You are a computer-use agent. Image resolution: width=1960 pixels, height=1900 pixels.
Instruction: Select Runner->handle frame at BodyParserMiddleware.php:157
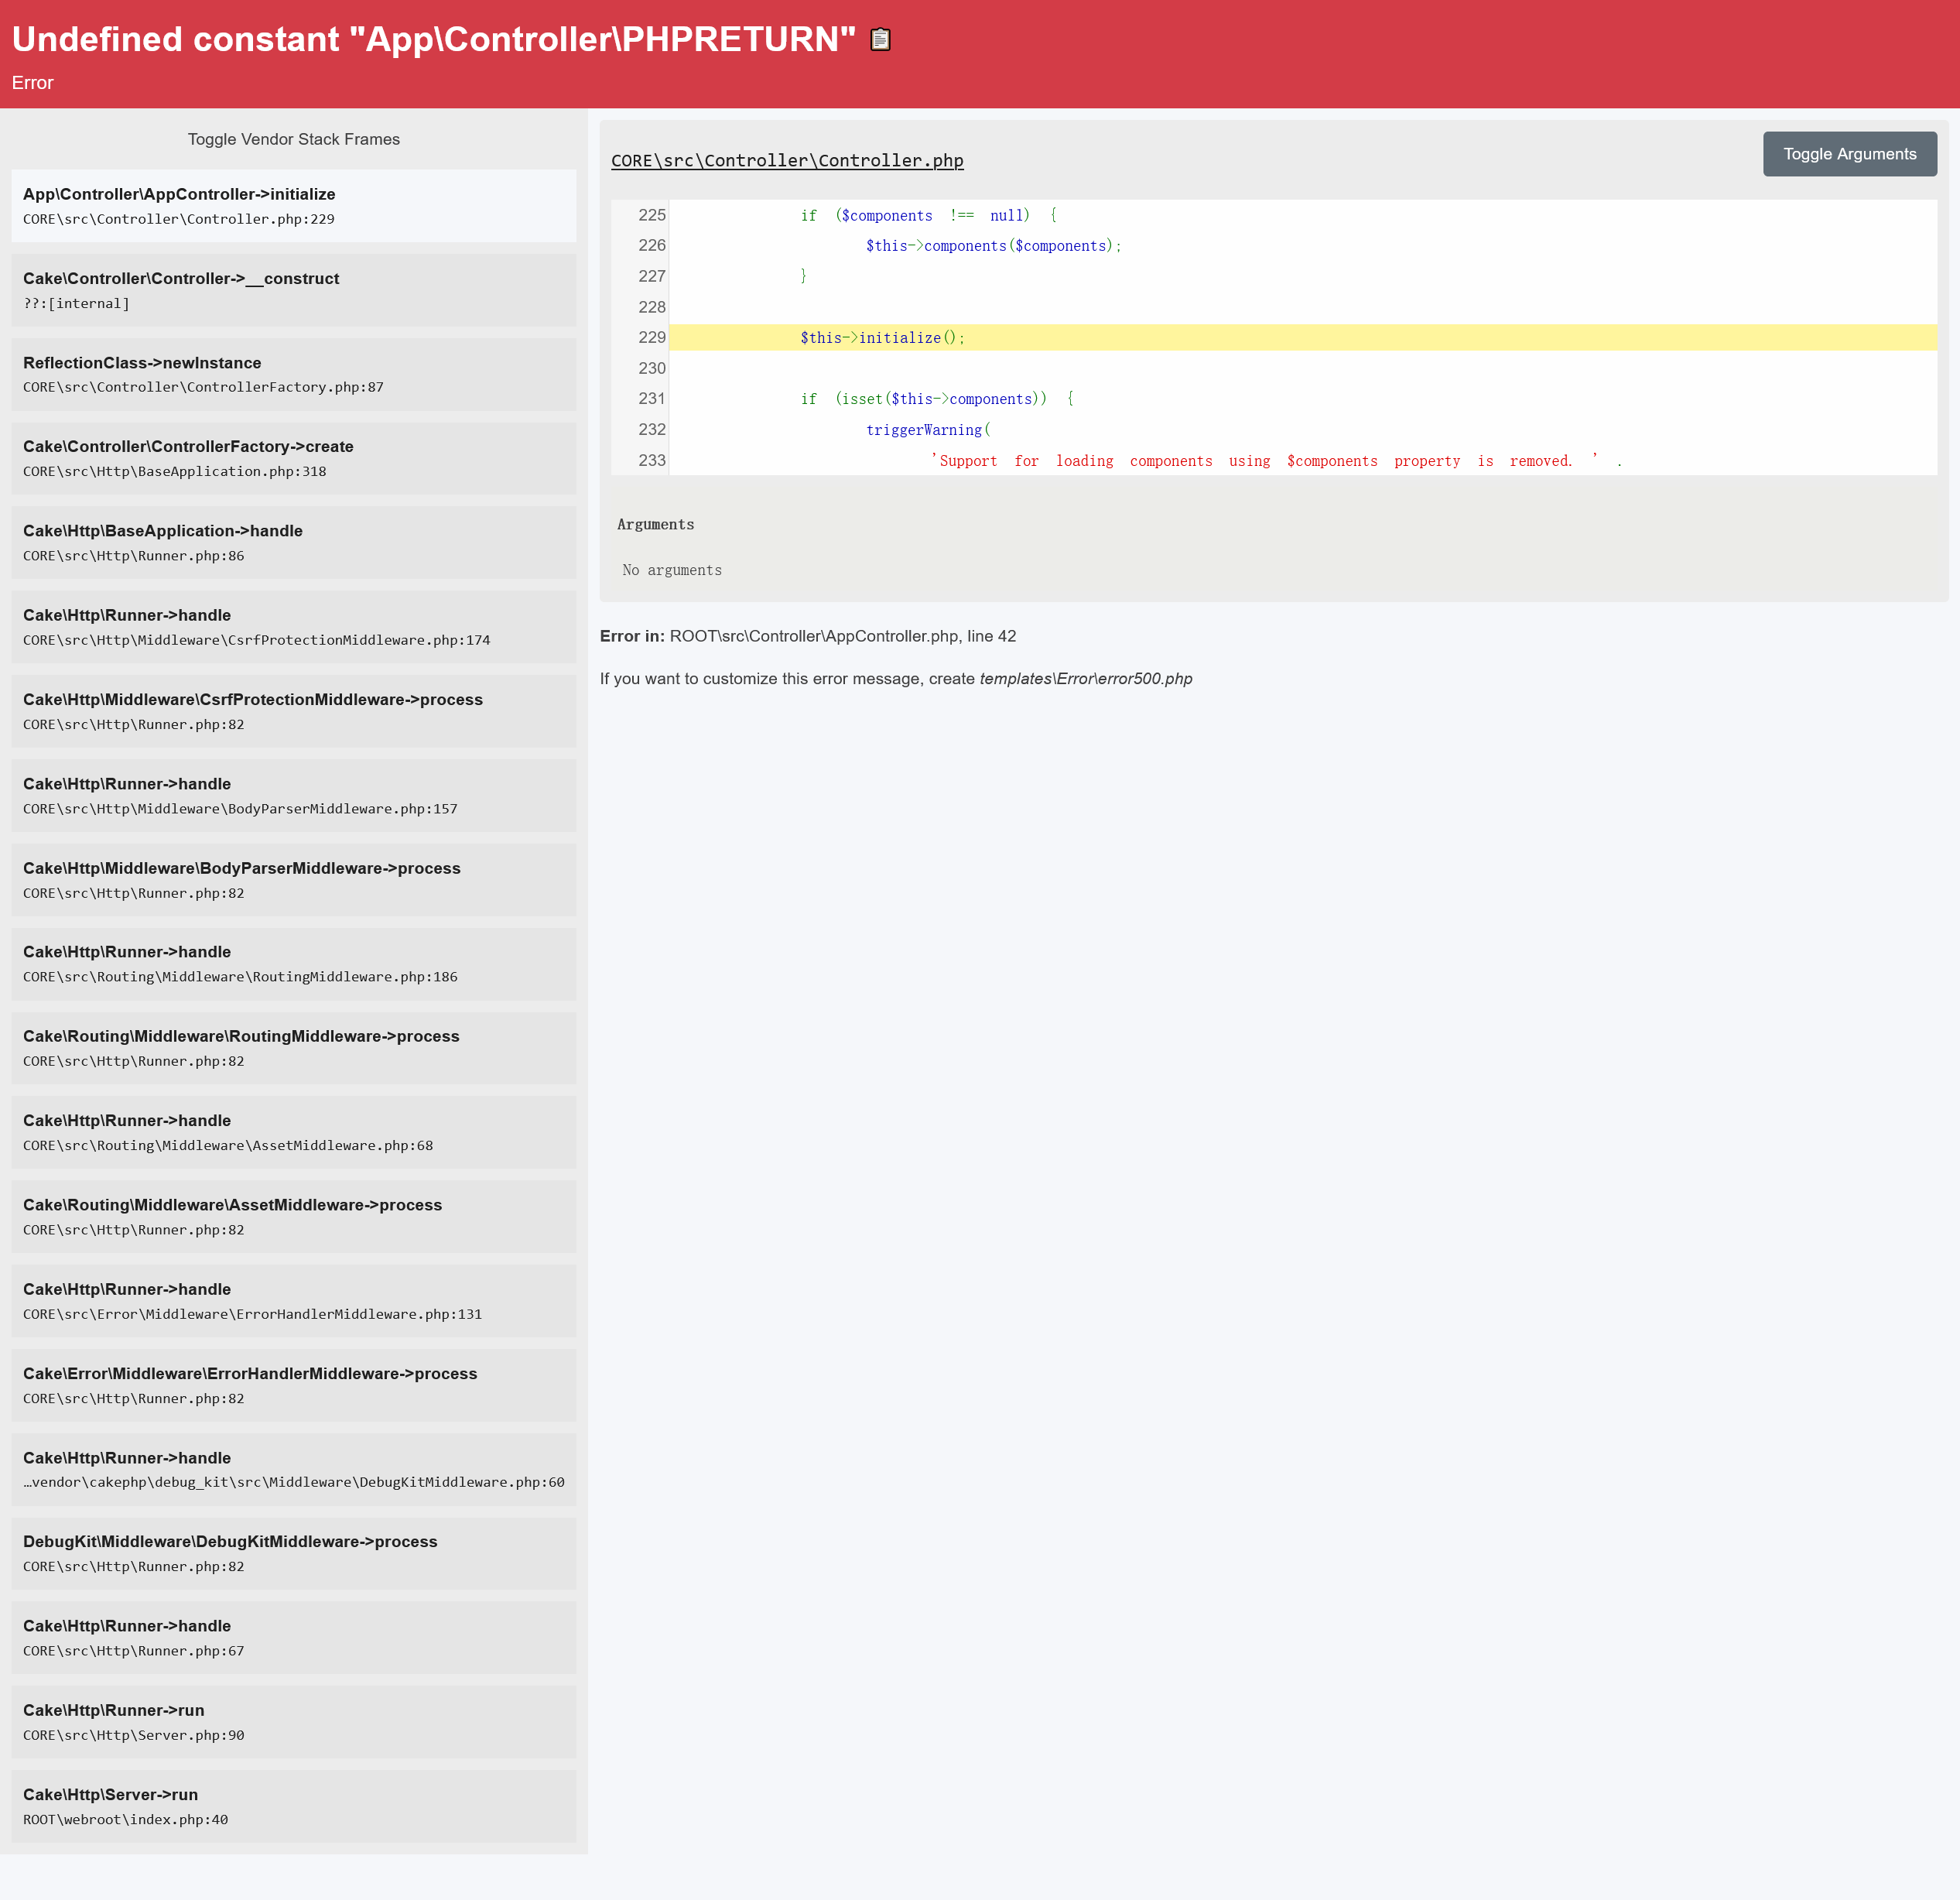point(294,795)
